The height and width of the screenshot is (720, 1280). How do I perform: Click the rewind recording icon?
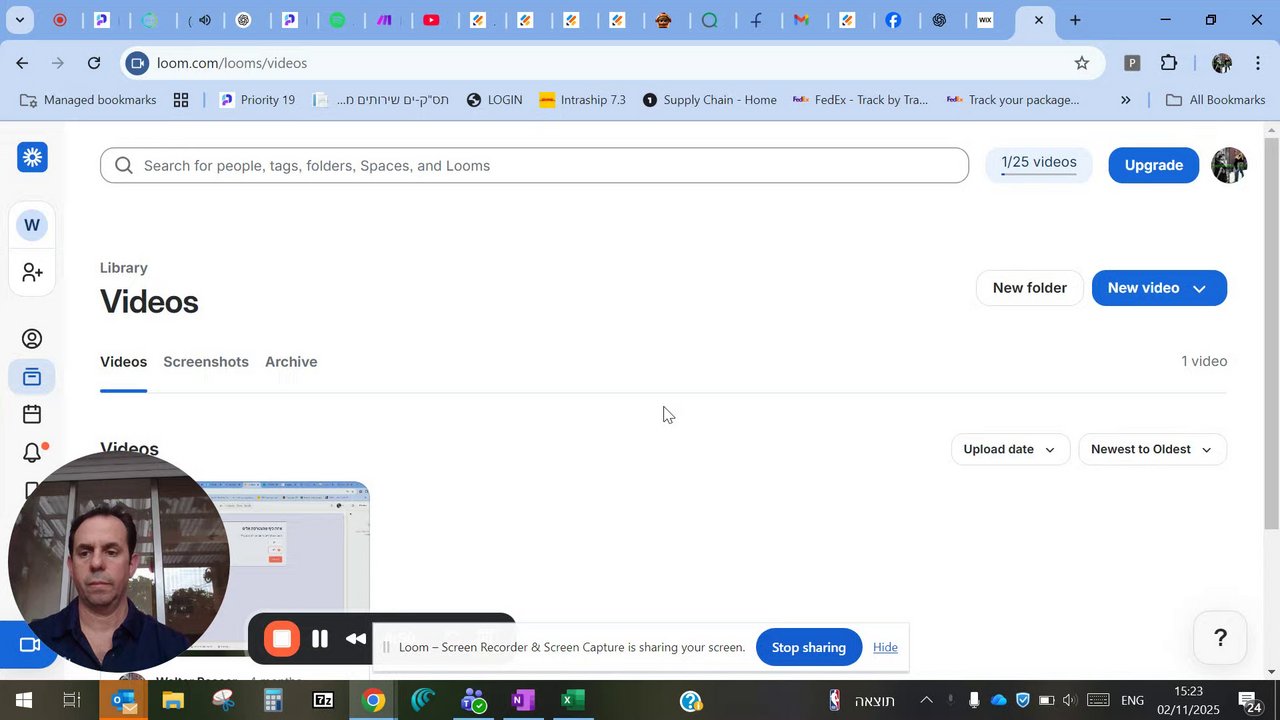[356, 639]
